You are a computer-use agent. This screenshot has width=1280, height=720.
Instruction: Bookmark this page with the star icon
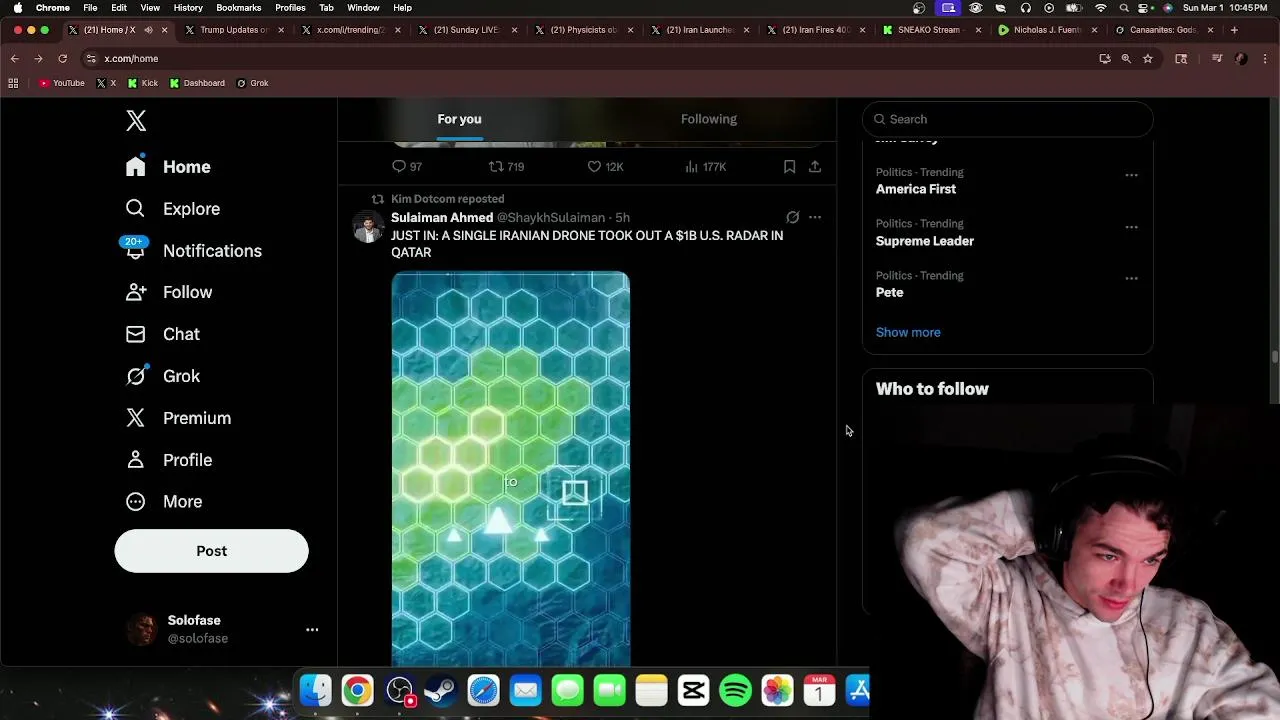coord(1148,59)
